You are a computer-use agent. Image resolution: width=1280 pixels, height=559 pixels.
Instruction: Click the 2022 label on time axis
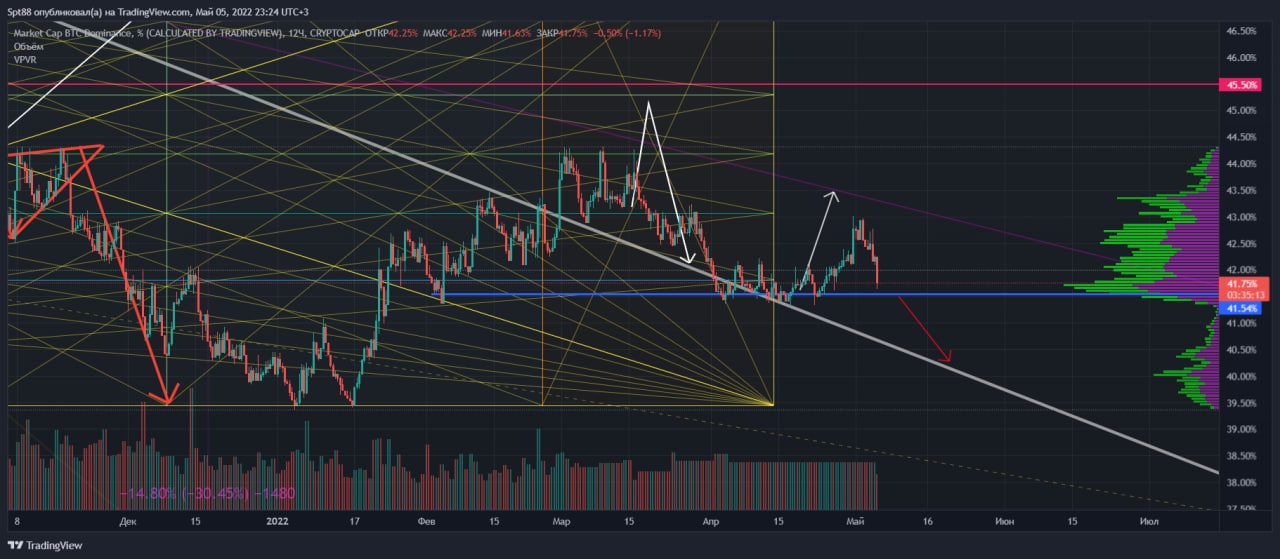click(278, 521)
